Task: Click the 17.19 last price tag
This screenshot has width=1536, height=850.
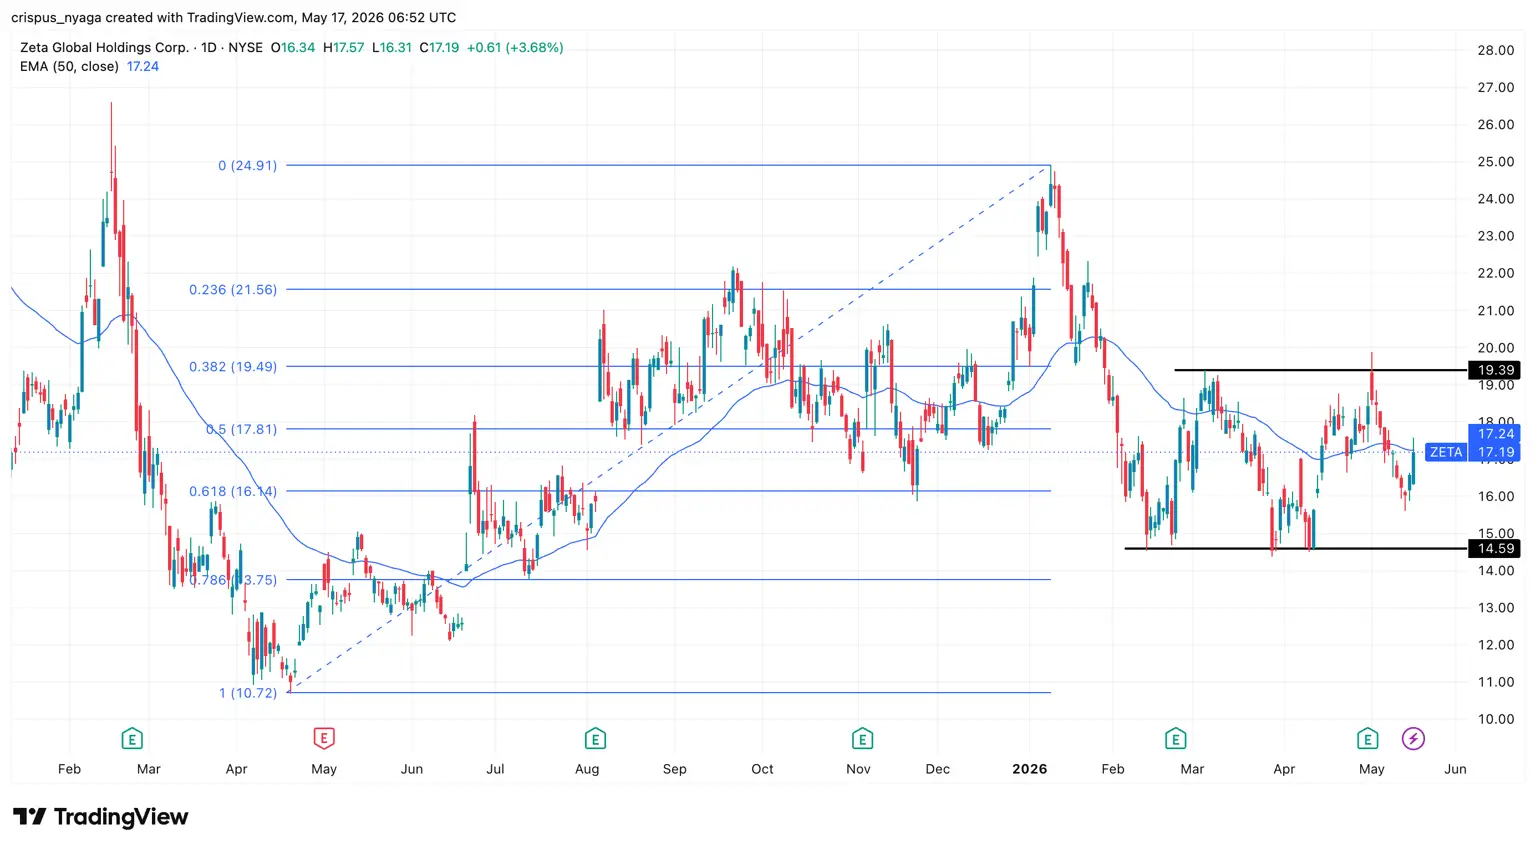Action: [x=1494, y=452]
